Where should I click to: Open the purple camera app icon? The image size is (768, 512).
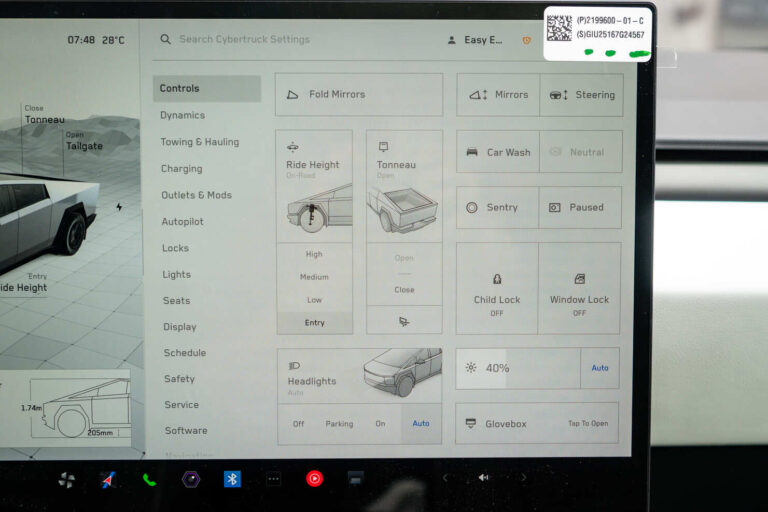[x=191, y=479]
